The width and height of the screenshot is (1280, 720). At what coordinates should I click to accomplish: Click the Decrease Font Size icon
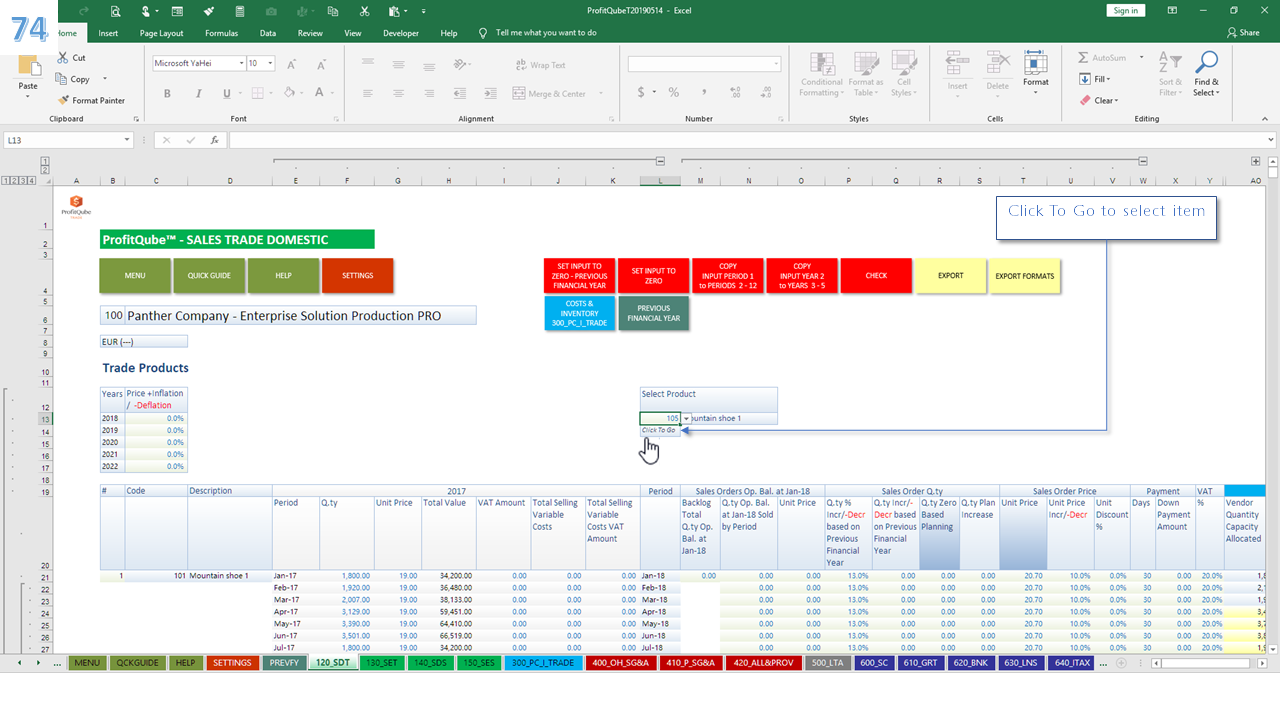point(320,64)
